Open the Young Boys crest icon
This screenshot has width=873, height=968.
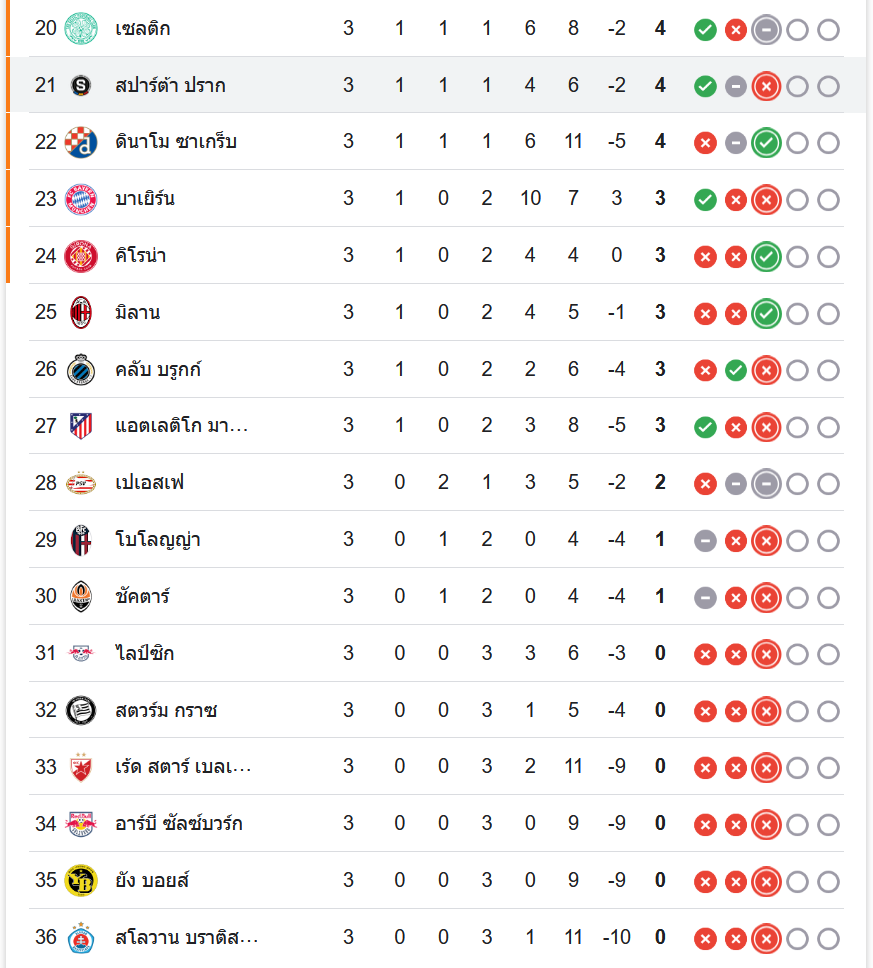pos(80,881)
